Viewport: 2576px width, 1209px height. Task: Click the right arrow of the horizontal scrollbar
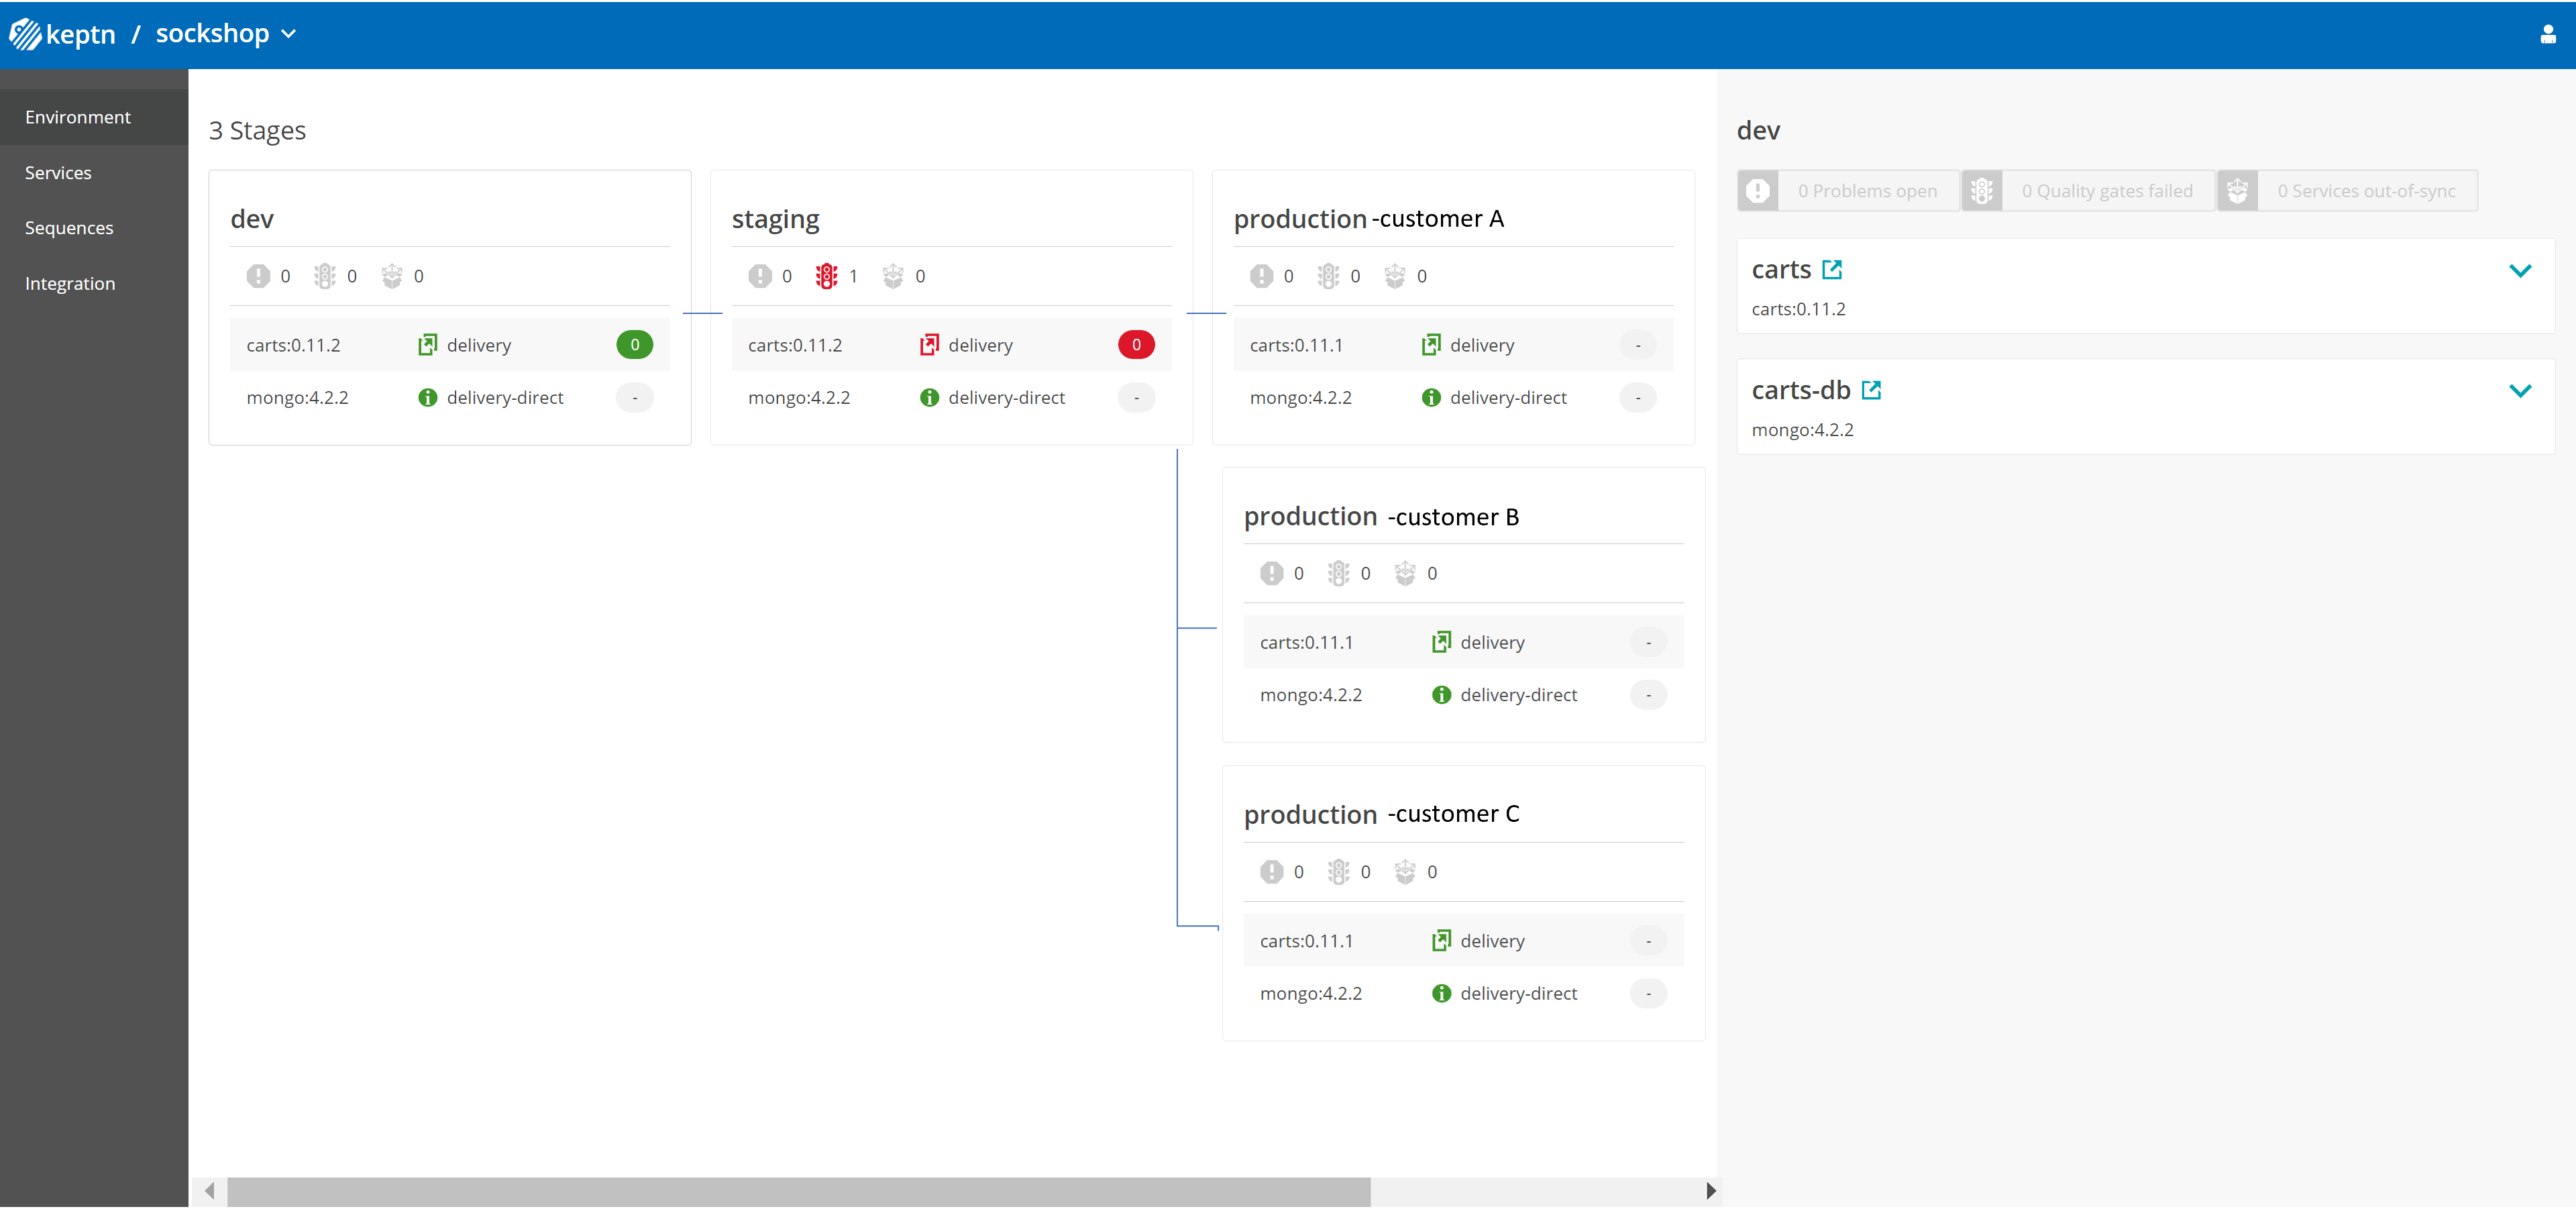1711,1190
